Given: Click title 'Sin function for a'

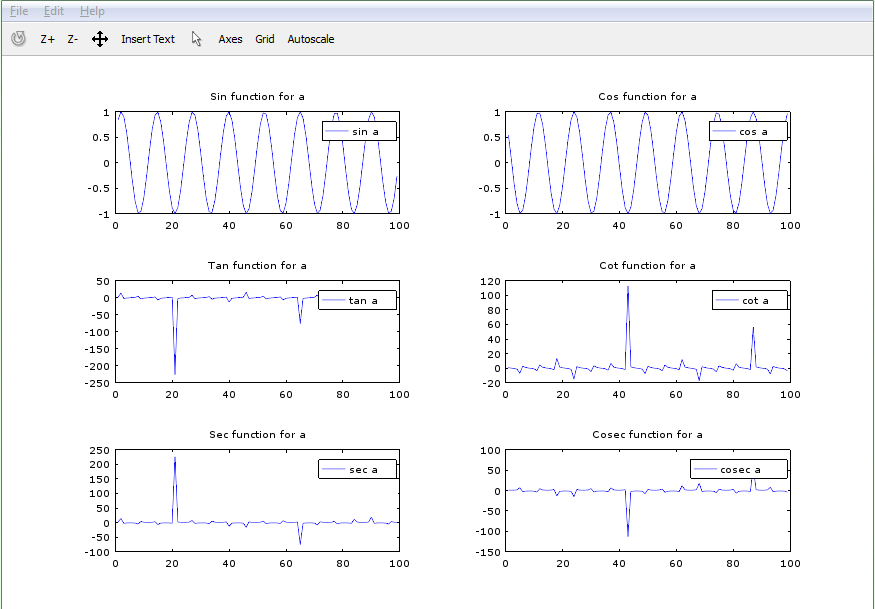Looking at the screenshot, I should 257,97.
